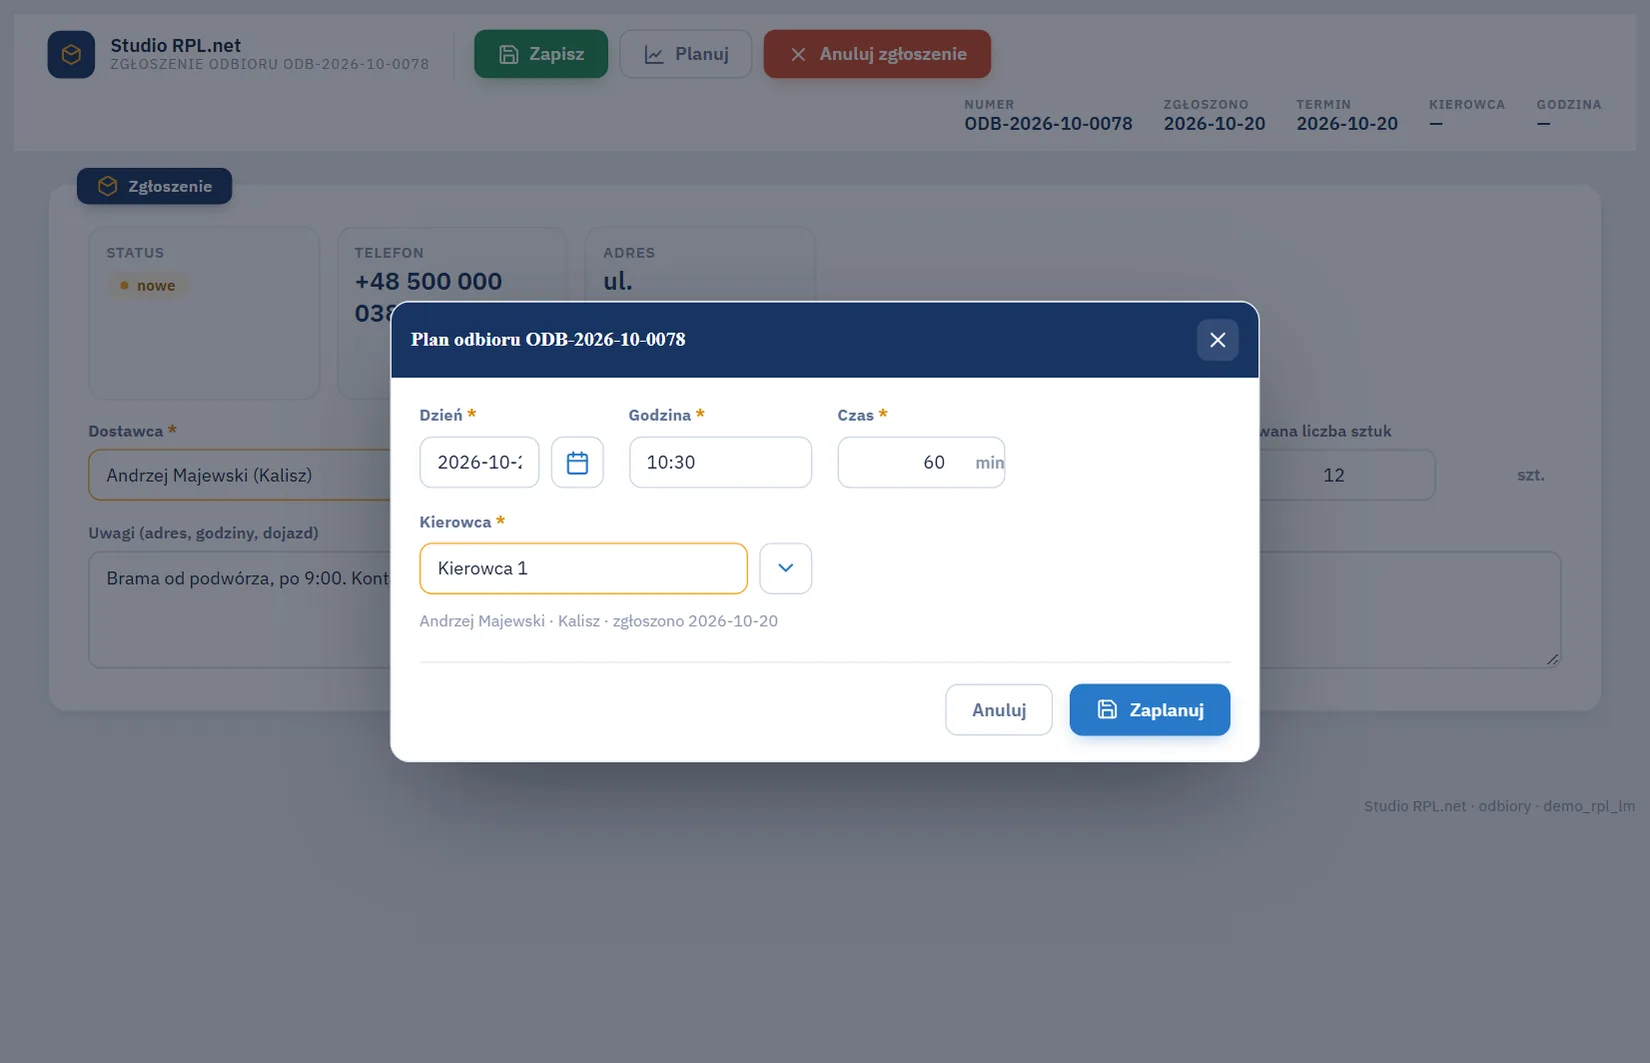
Task: Expand the Kierowca dropdown chevron
Action: pyautogui.click(x=785, y=568)
